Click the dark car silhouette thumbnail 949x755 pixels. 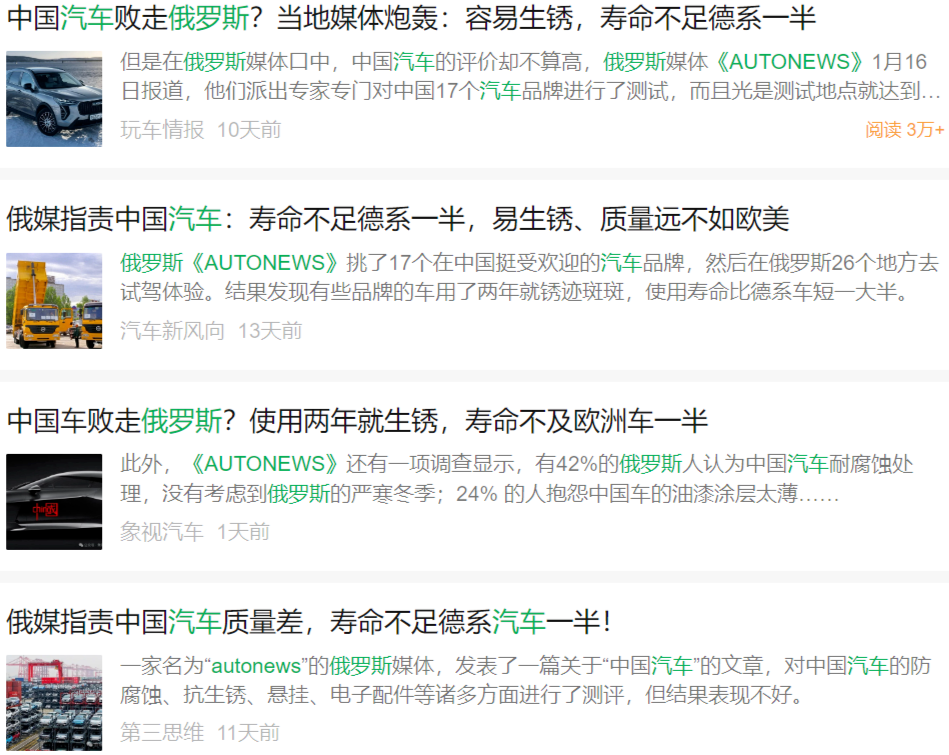coord(54,501)
